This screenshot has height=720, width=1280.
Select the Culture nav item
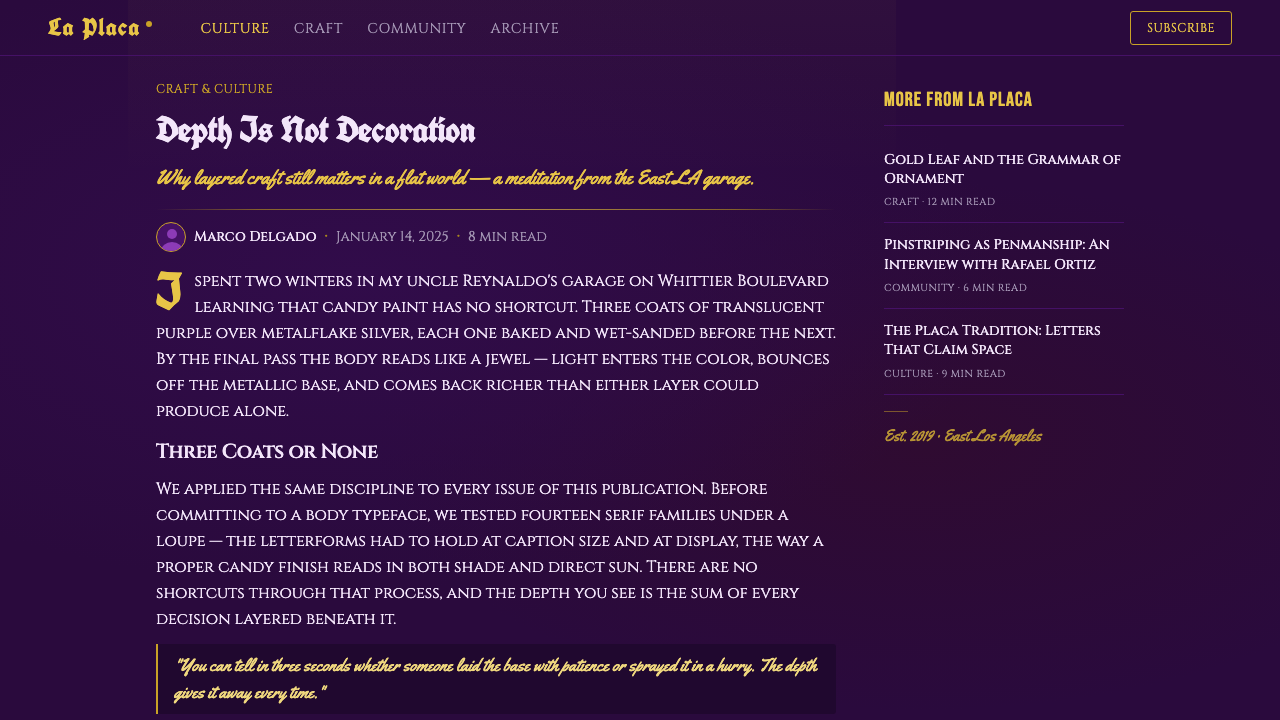click(234, 28)
